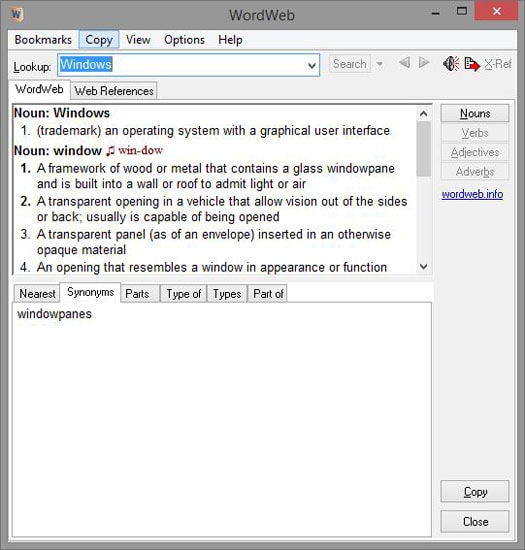Click the Noun: Windows heading
The image size is (525, 550).
[x=62, y=113]
